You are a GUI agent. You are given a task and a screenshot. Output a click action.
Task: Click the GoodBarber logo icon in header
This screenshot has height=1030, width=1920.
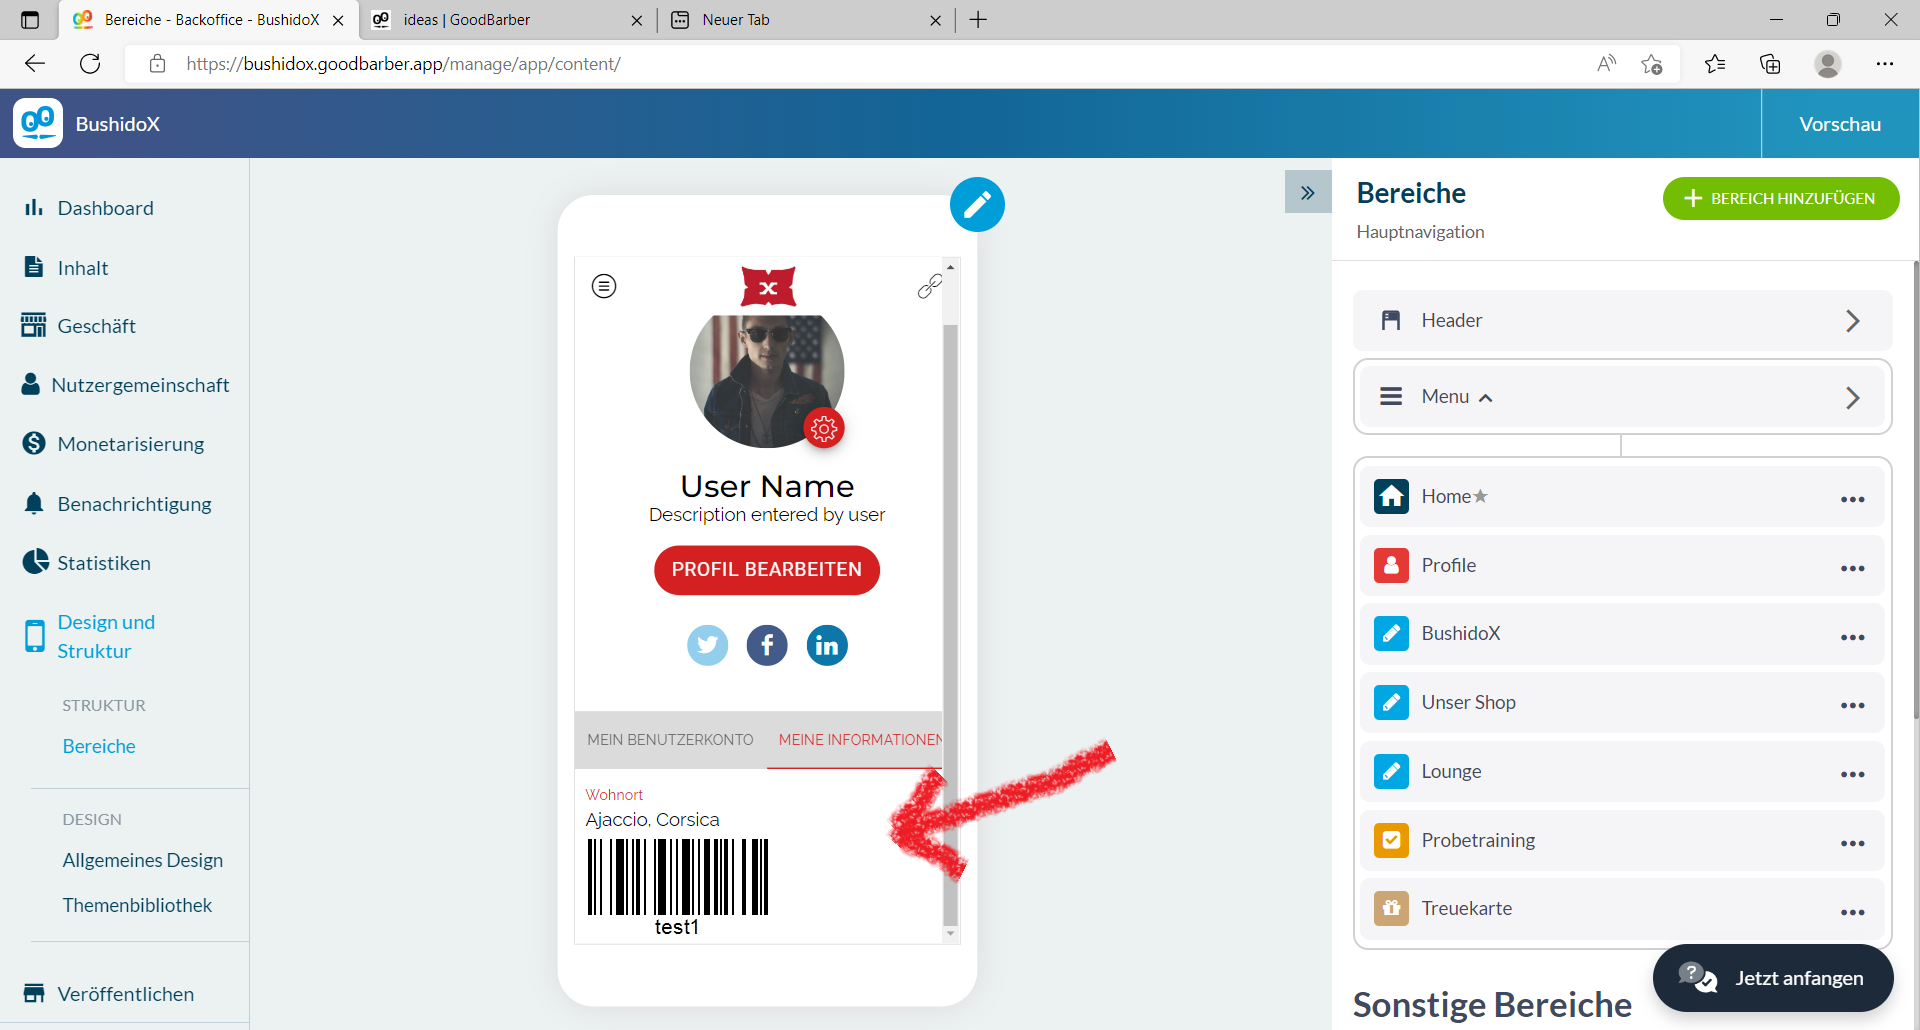(x=38, y=123)
